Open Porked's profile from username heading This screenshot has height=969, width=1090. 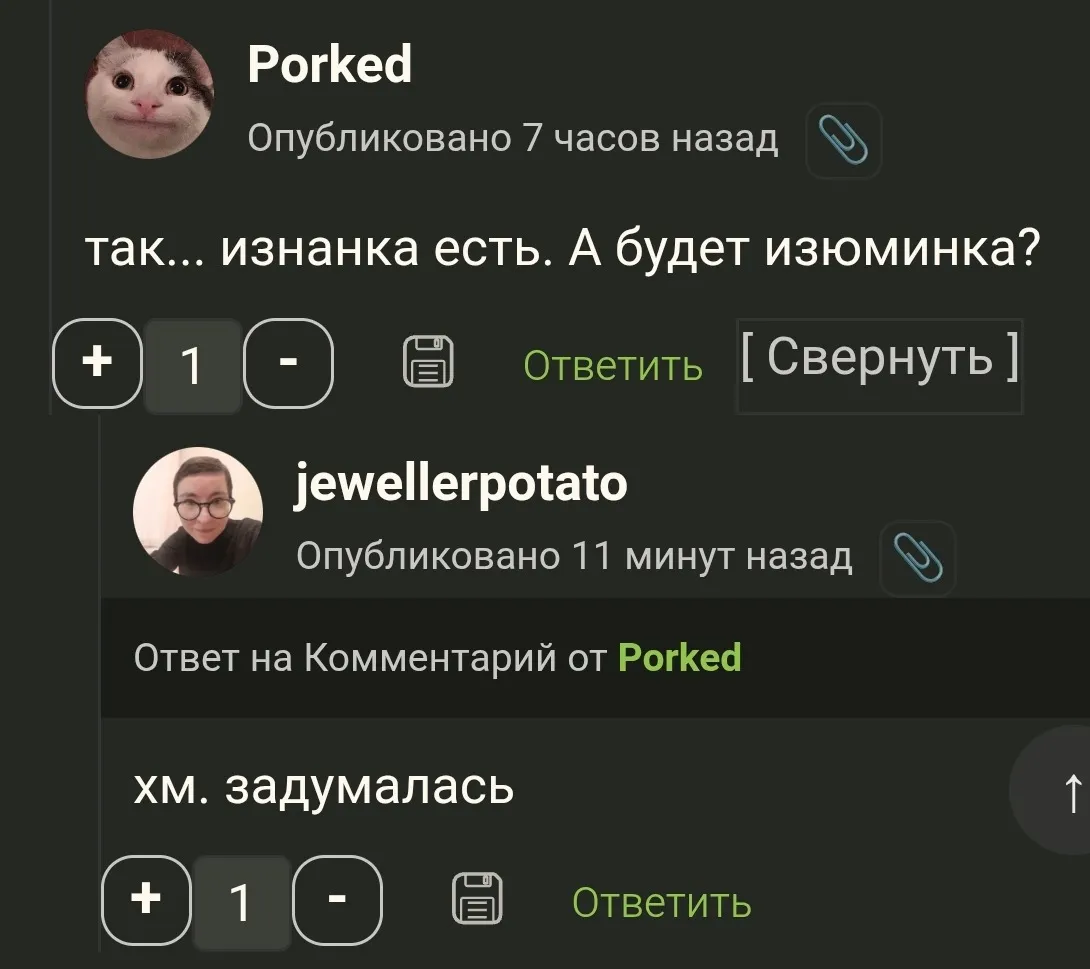pyautogui.click(x=330, y=65)
